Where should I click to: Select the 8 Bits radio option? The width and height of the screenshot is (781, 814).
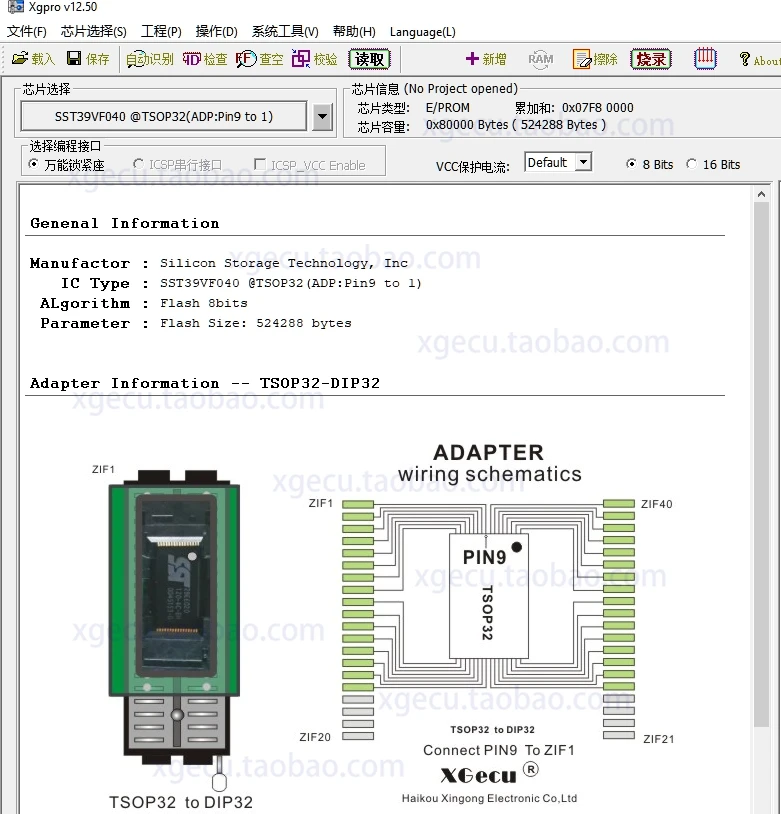pos(631,164)
